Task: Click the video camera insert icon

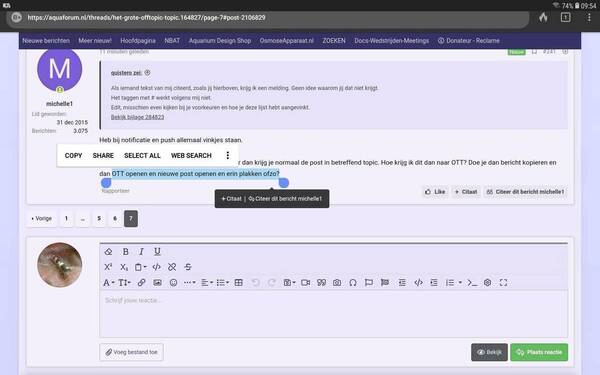Action: coord(305,283)
